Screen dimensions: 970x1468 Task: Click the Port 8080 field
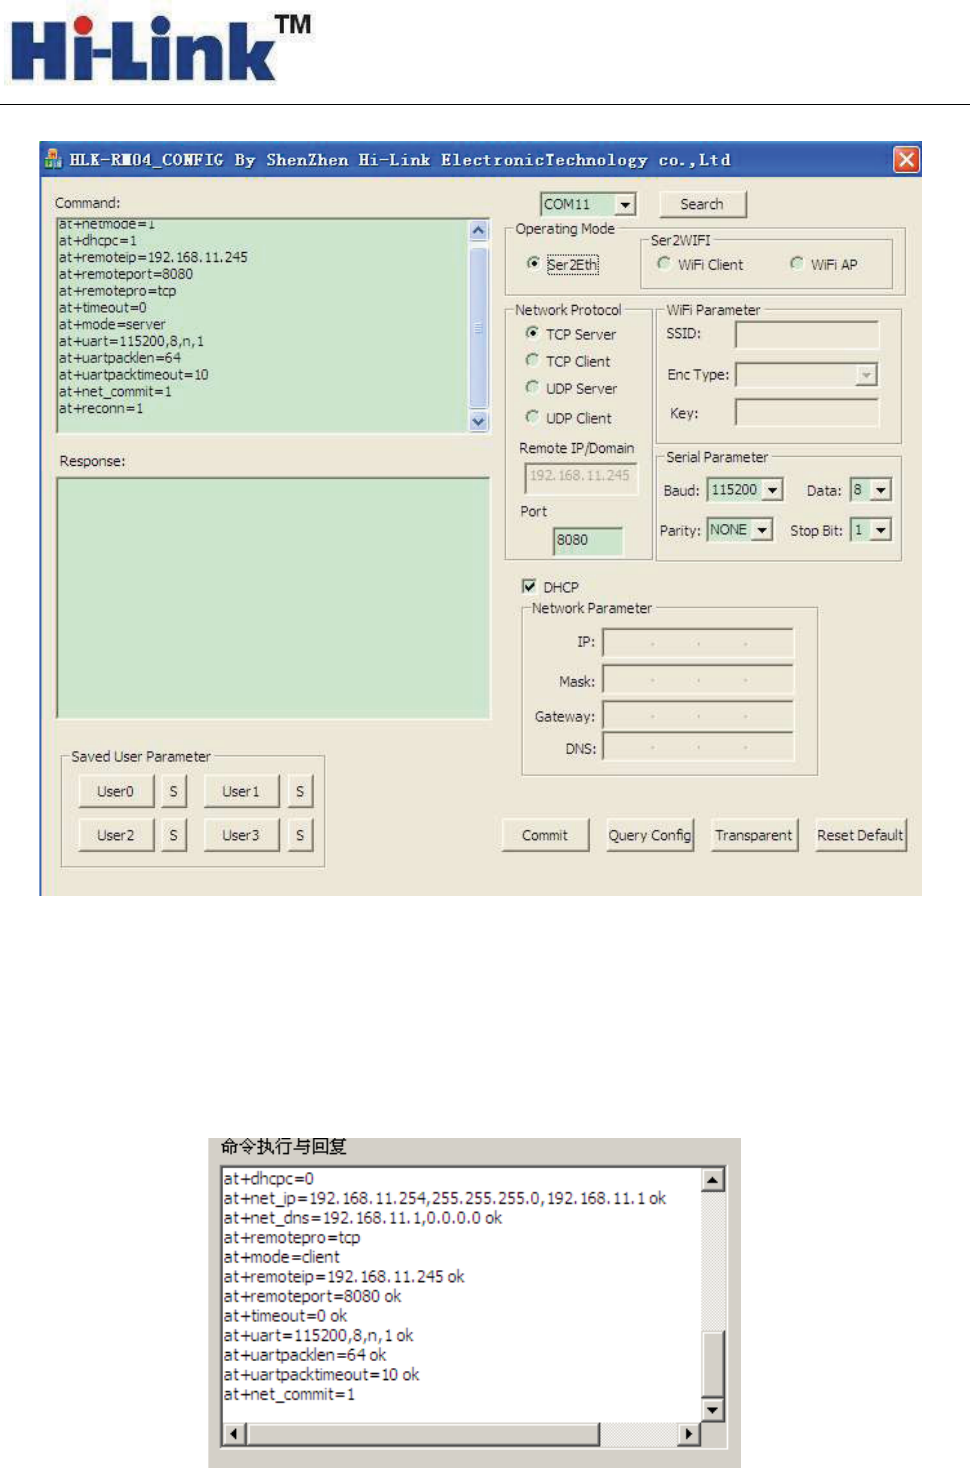[x=588, y=540]
